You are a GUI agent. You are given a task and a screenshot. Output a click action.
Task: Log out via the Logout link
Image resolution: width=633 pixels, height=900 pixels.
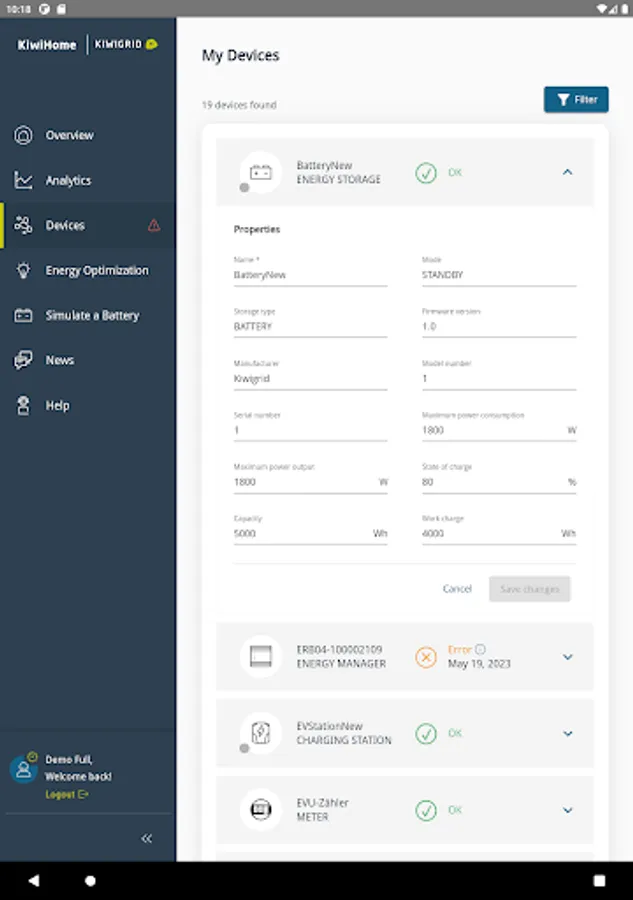[x=67, y=794]
